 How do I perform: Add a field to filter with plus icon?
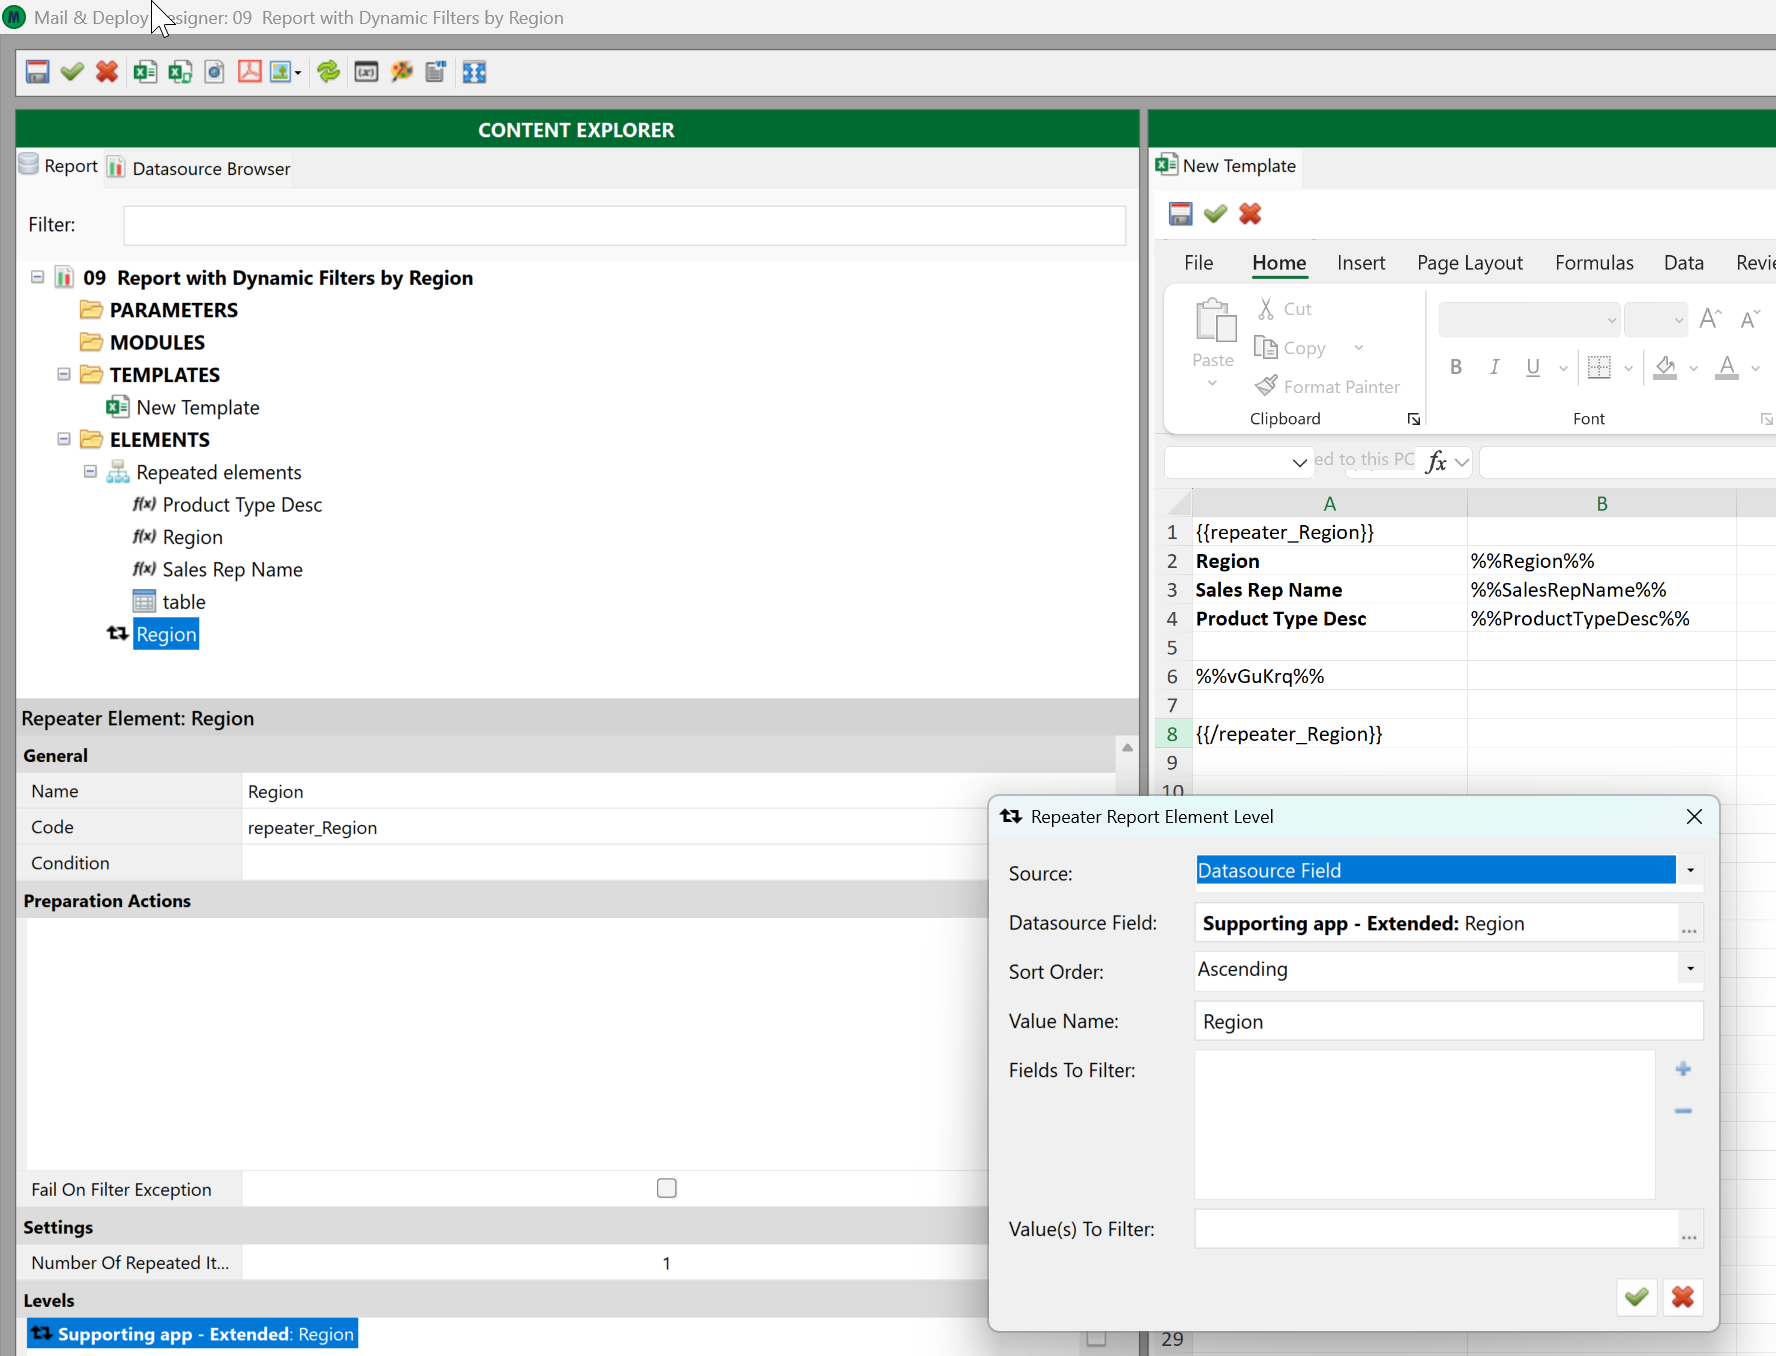[1683, 1069]
